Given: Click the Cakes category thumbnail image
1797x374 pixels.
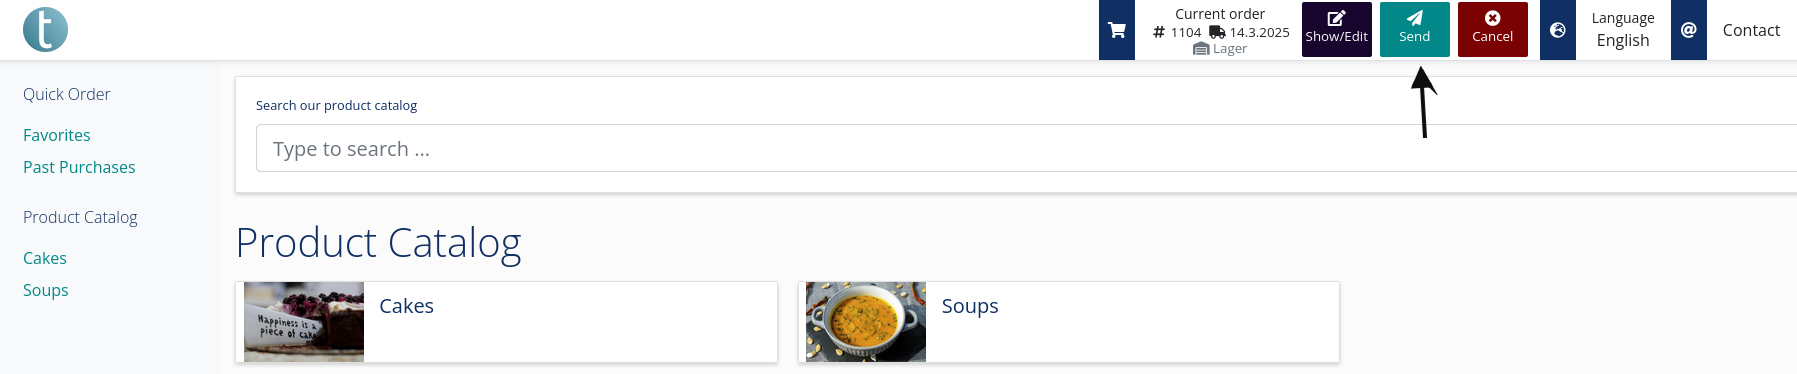Looking at the screenshot, I should (x=304, y=322).
